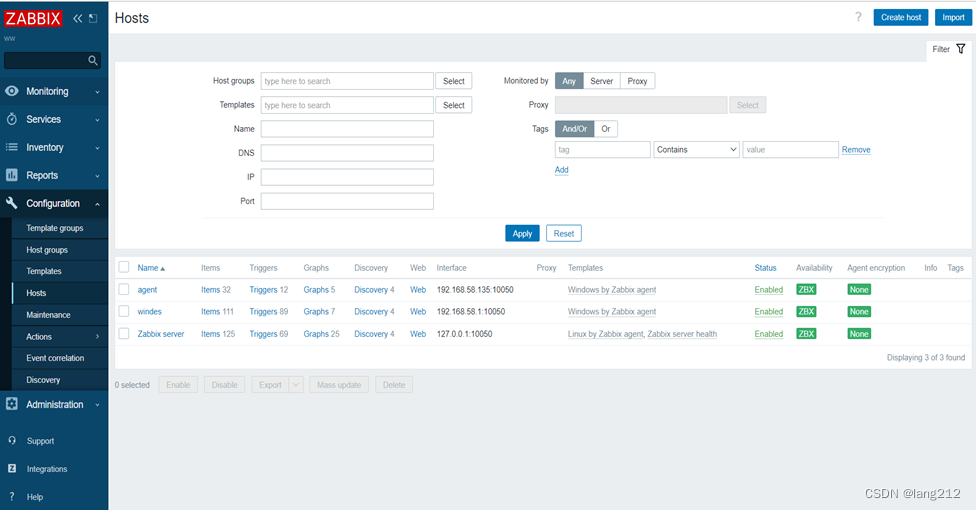Click the Add tag link
Image resolution: width=976 pixels, height=510 pixels.
click(561, 169)
